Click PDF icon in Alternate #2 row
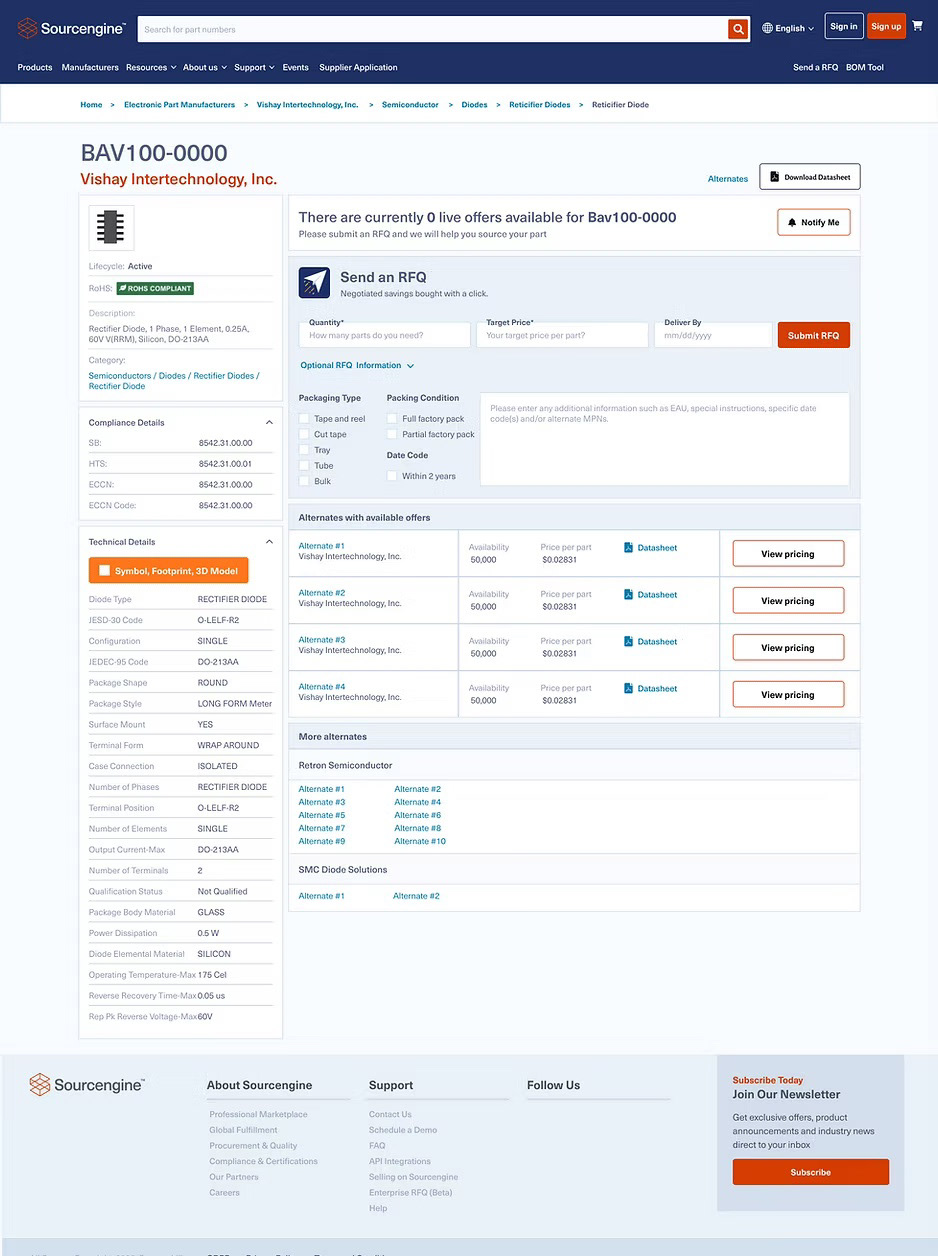Image resolution: width=938 pixels, height=1256 pixels. click(x=629, y=594)
